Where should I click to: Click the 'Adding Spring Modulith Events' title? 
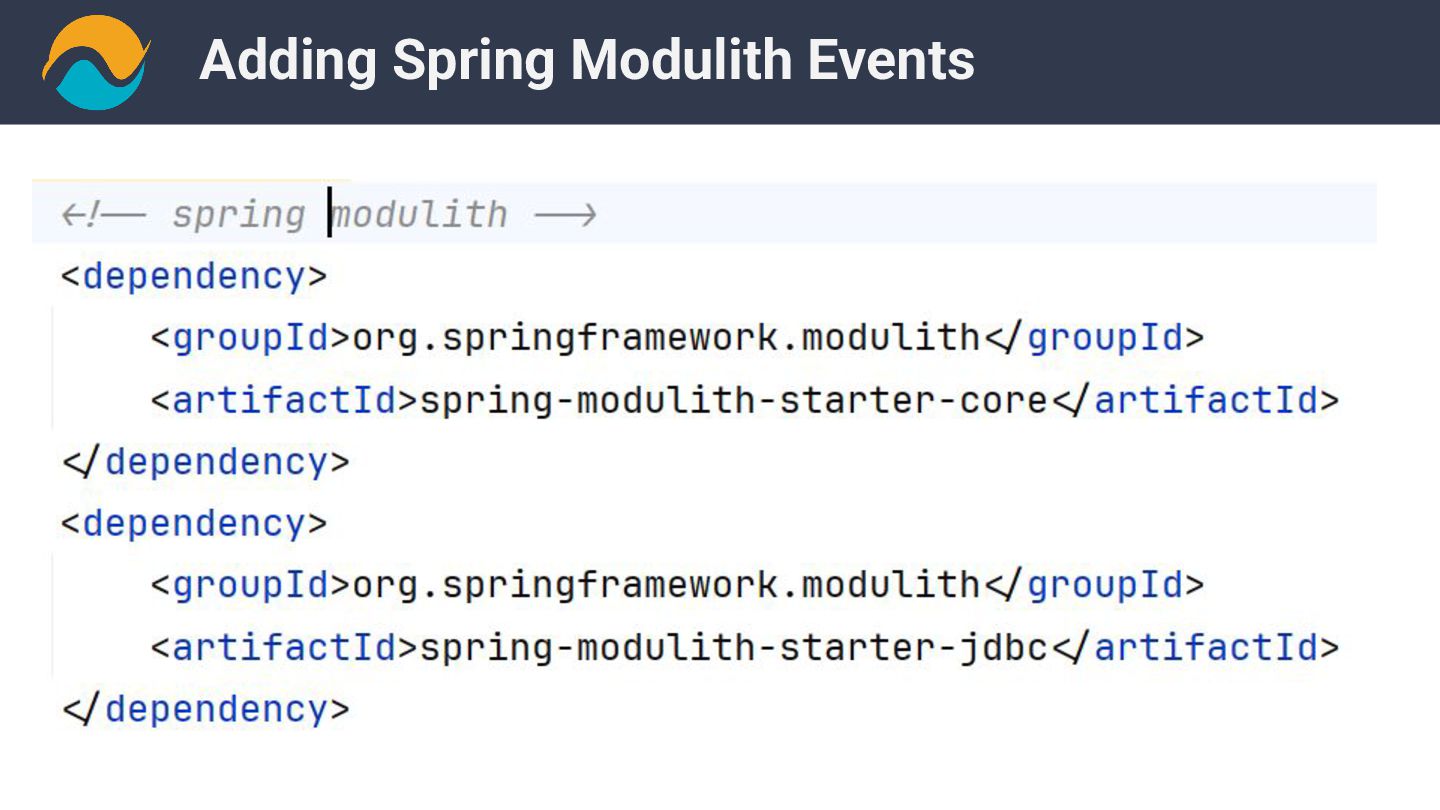(587, 61)
